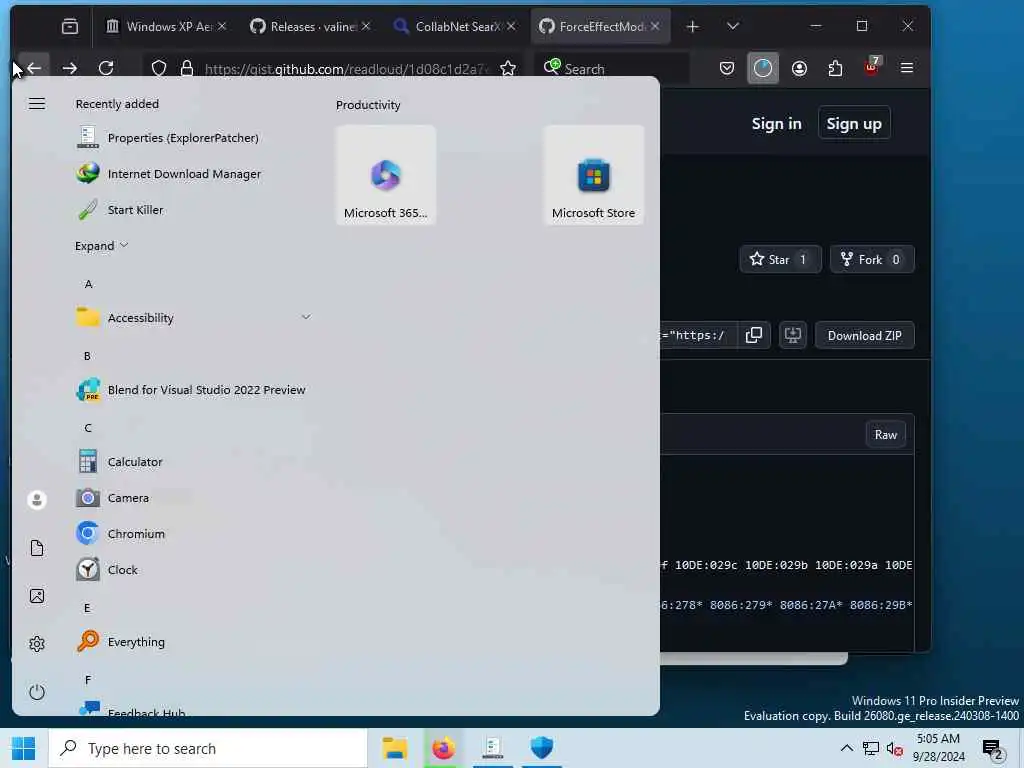Click the Power icon in Start menu
Viewport: 1024px width, 768px height.
(x=37, y=692)
